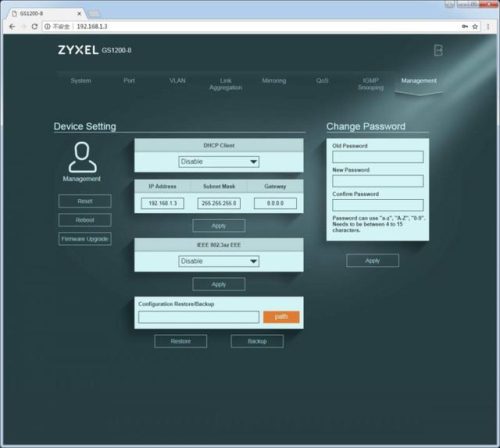500x448 pixels.
Task: Reload the page with refresh icon
Action: click(x=34, y=26)
